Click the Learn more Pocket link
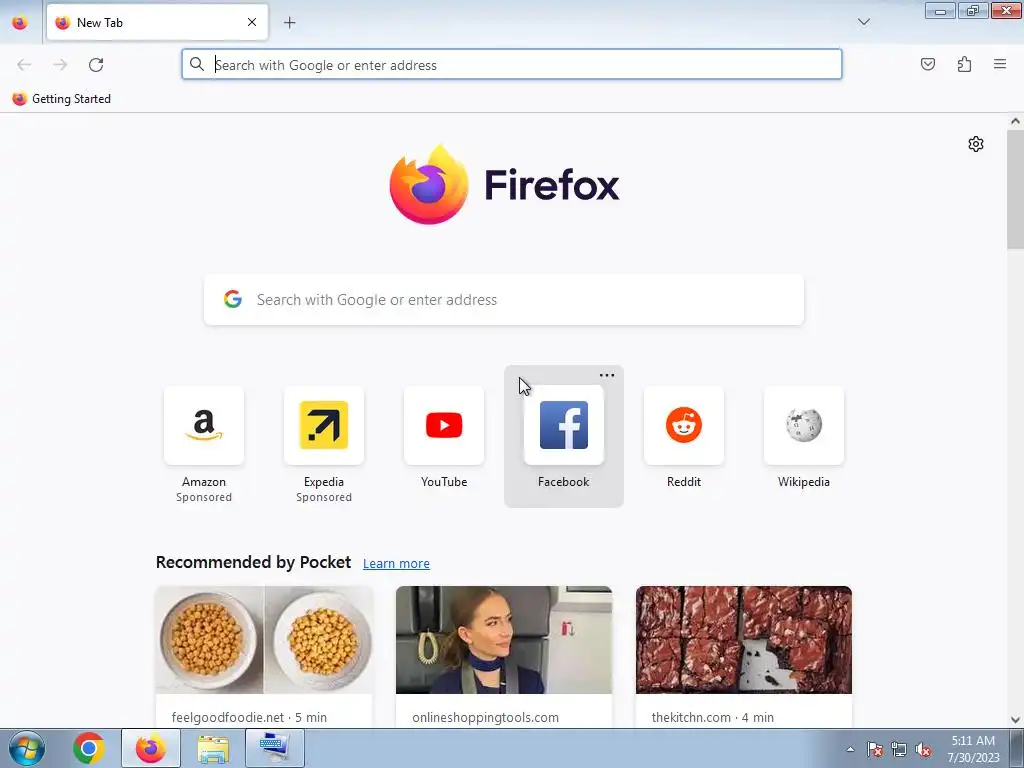The image size is (1024, 768). 396,563
